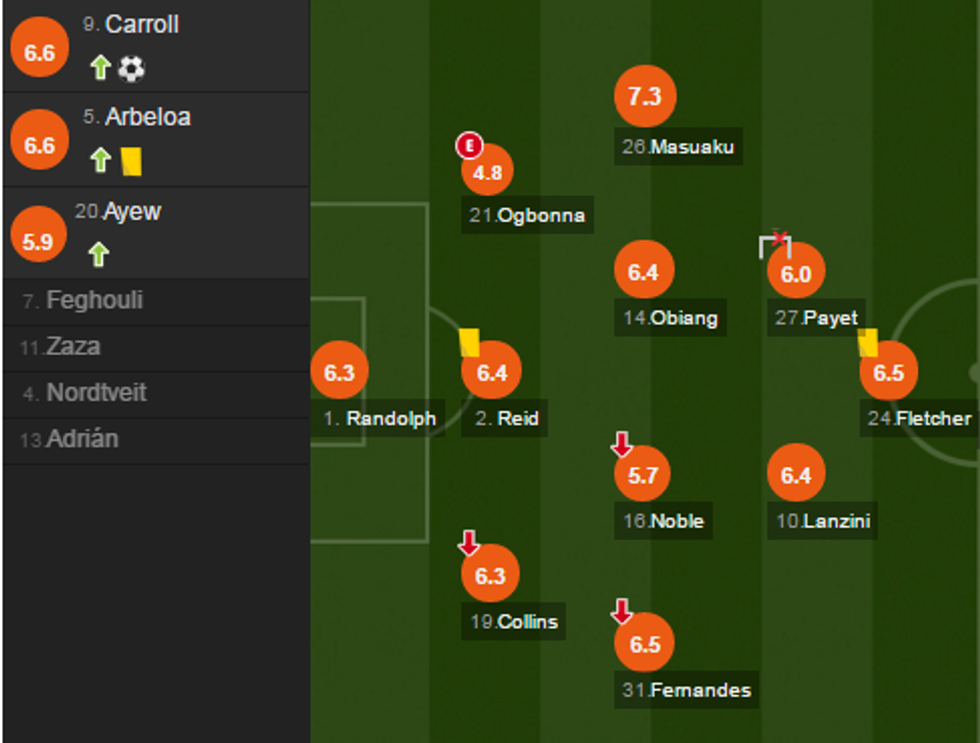Click the Obiang player name label
The height and width of the screenshot is (743, 980).
point(683,319)
